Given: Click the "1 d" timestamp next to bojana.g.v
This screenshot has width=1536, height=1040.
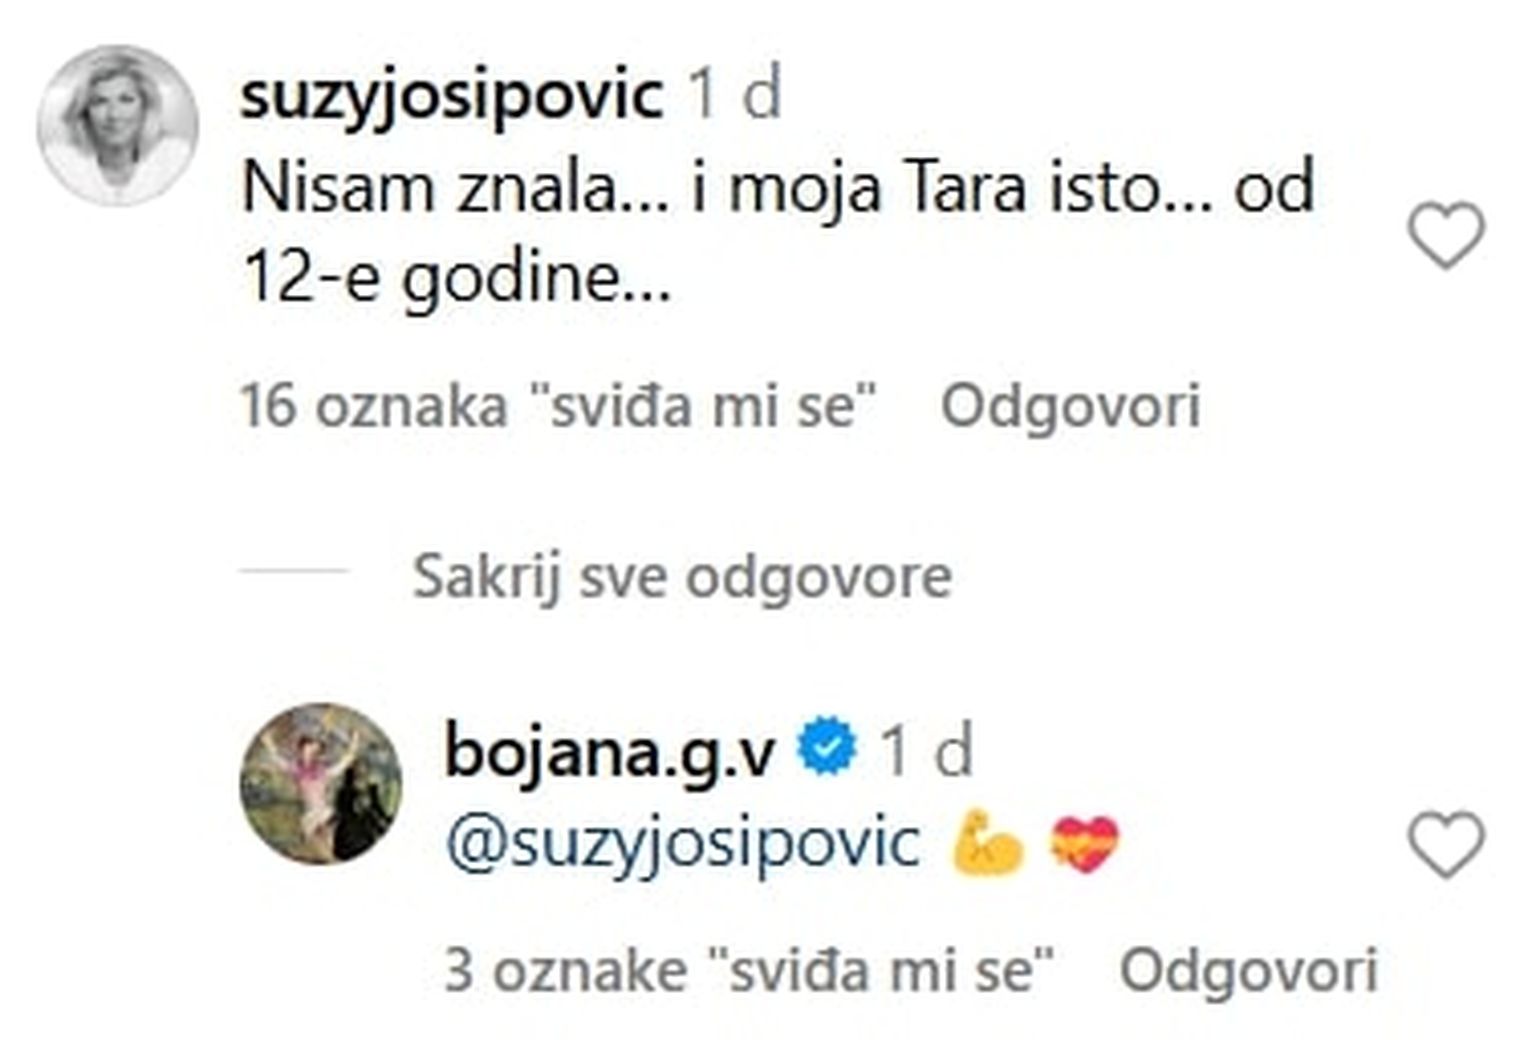Looking at the screenshot, I should pos(926,752).
